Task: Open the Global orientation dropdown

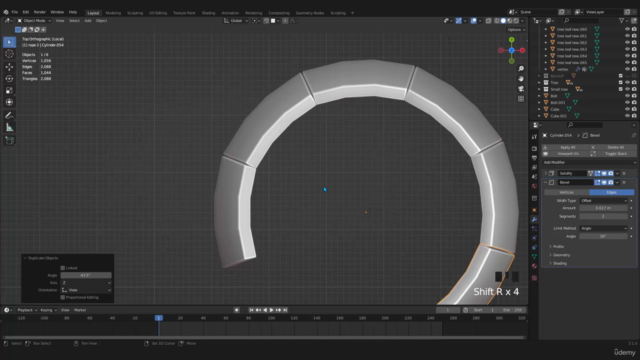Action: pyautogui.click(x=236, y=21)
